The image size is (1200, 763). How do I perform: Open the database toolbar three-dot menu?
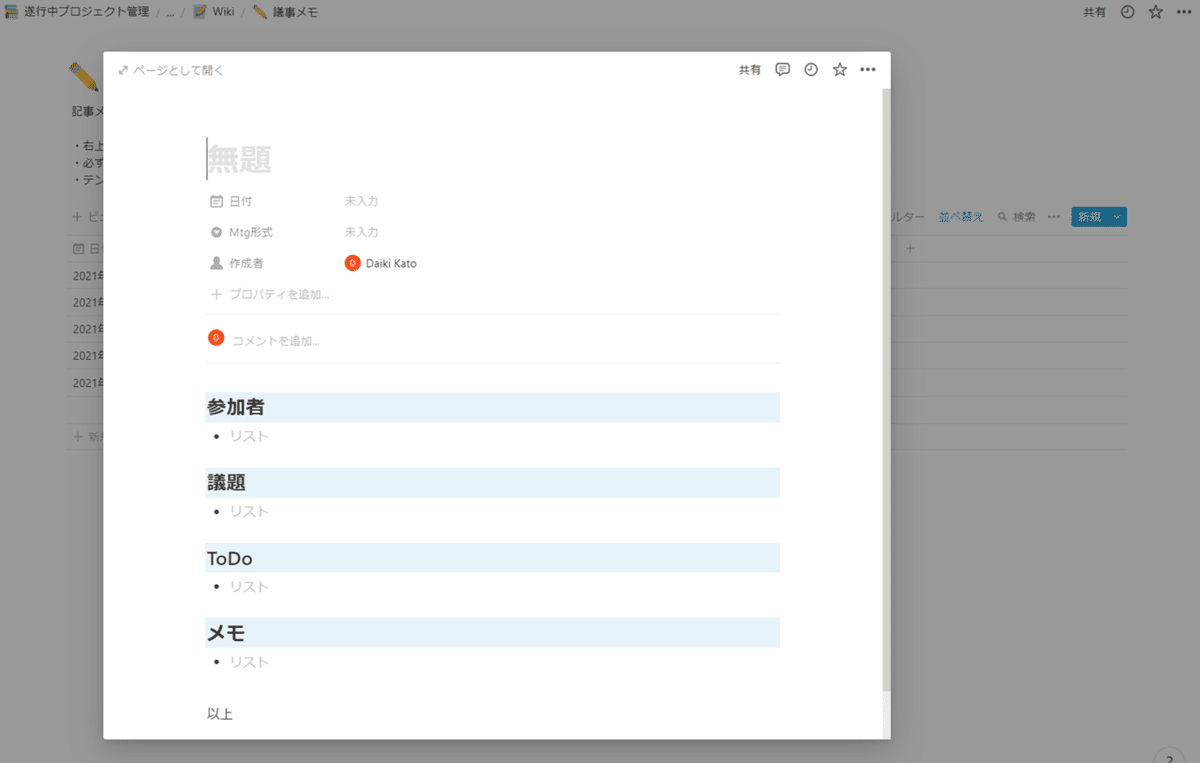pyautogui.click(x=1054, y=216)
